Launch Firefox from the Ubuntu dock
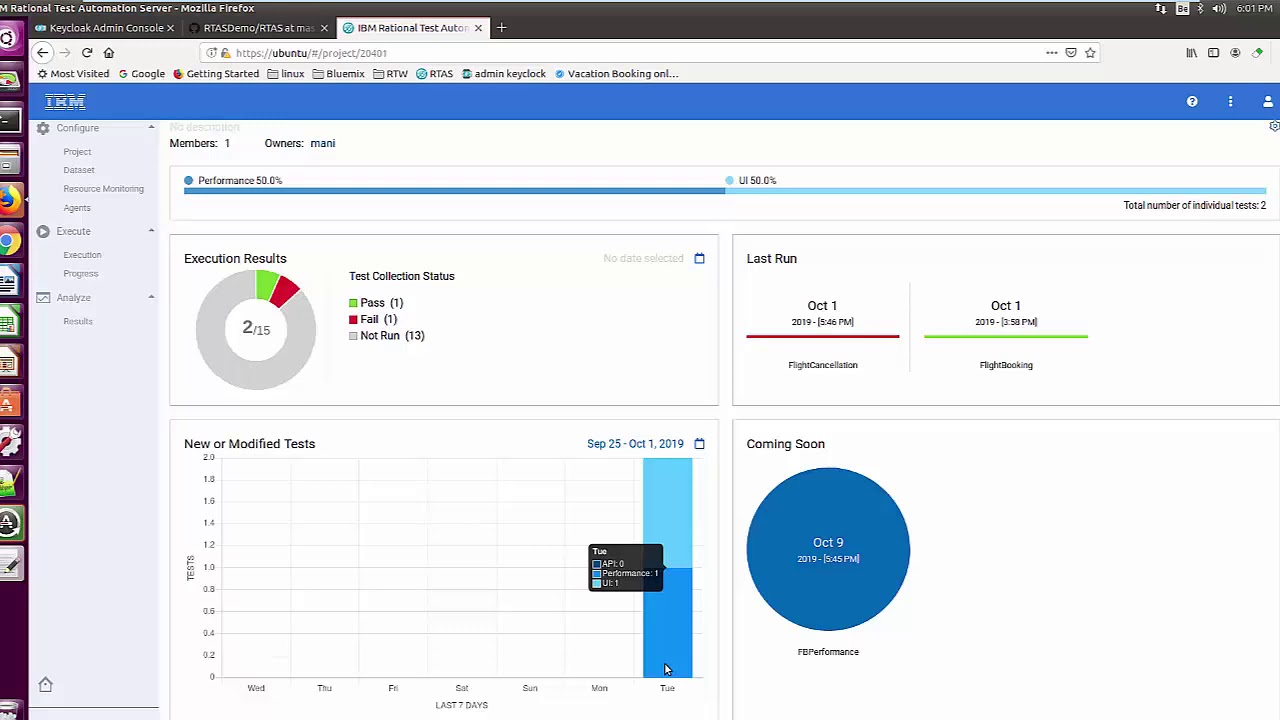 (x=8, y=199)
